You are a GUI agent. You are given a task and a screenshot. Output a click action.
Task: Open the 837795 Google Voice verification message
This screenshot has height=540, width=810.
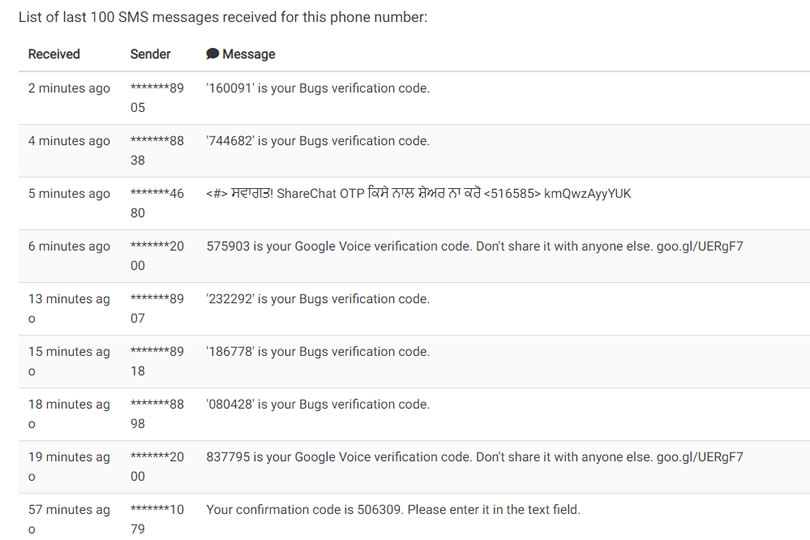click(x=475, y=457)
